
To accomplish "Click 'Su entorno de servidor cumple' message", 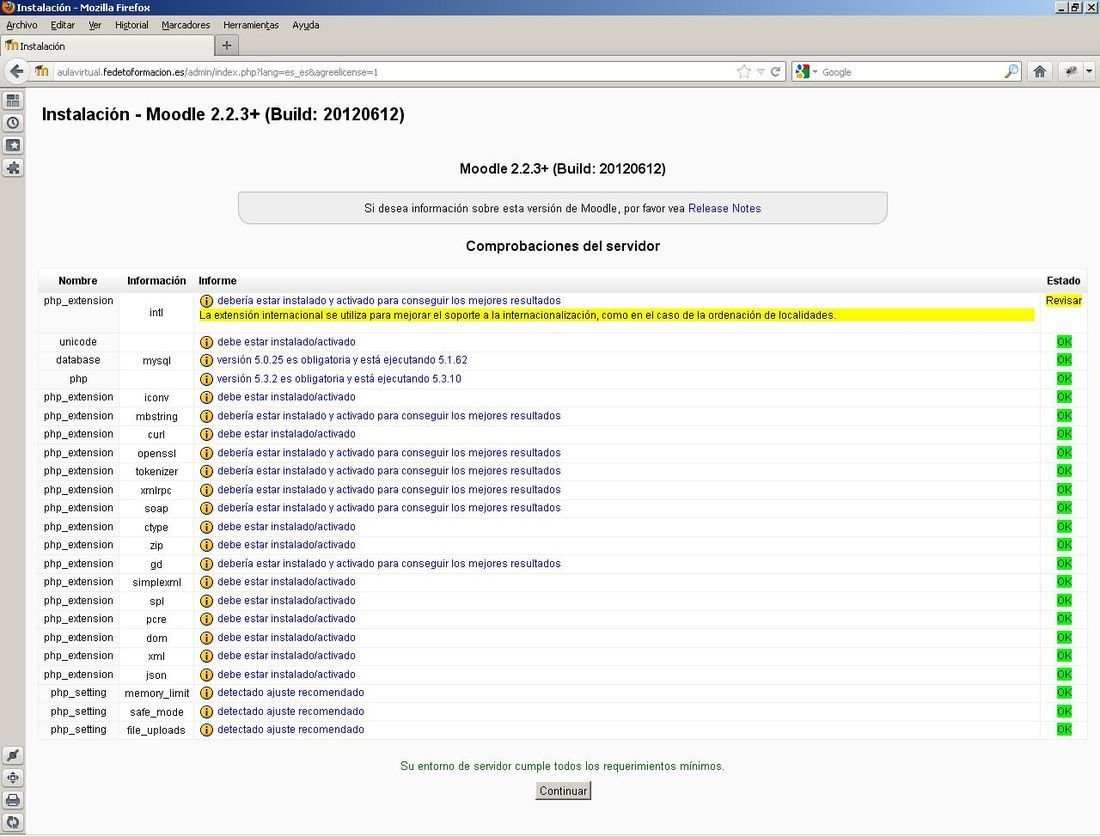I will 563,766.
